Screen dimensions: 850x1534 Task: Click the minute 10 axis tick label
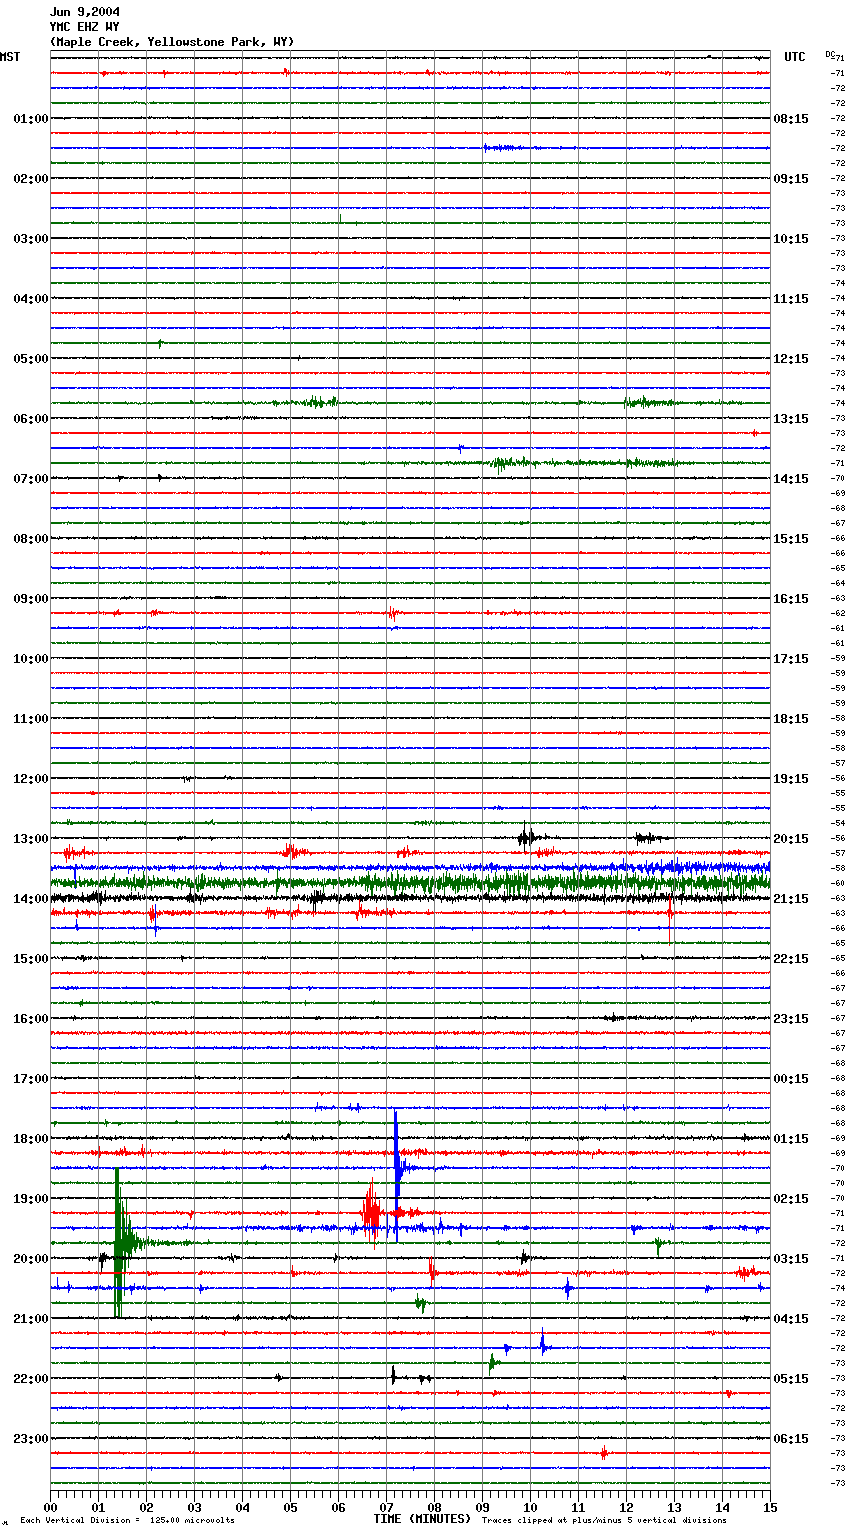pos(530,1507)
